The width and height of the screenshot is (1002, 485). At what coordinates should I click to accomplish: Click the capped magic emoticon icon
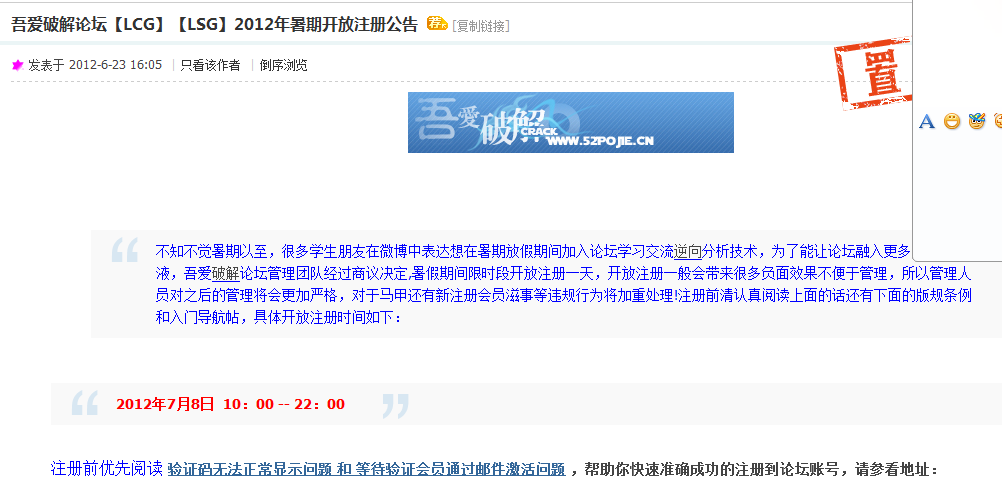tap(977, 121)
